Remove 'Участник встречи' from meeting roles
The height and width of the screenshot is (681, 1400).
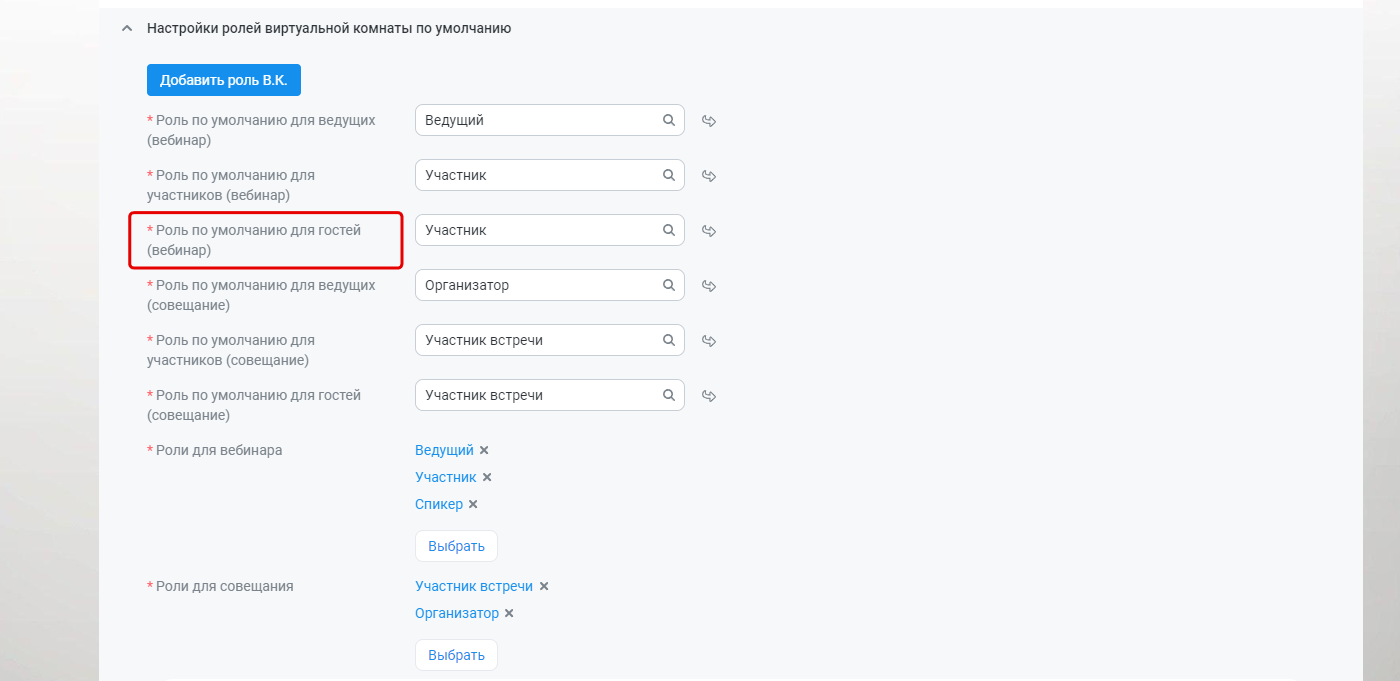pos(544,587)
